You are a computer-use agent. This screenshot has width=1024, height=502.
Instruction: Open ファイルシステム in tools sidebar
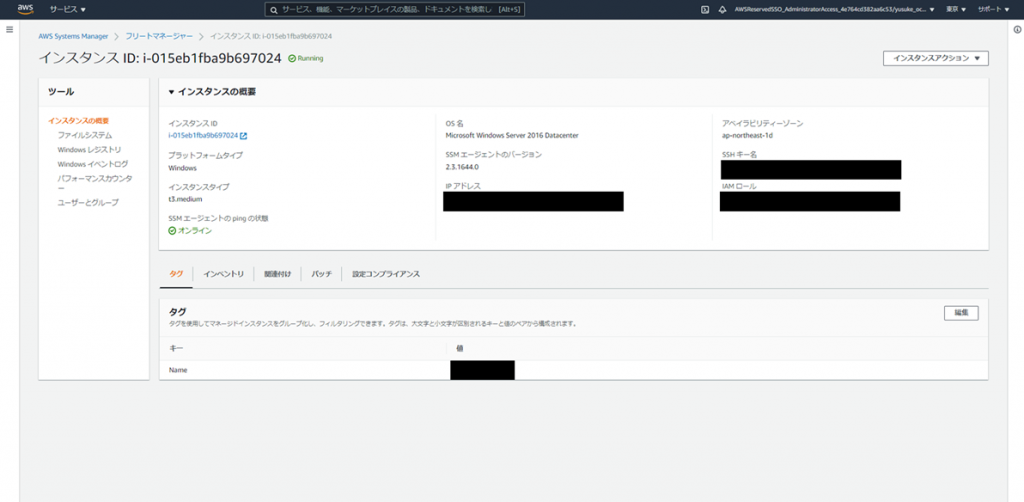(85, 135)
